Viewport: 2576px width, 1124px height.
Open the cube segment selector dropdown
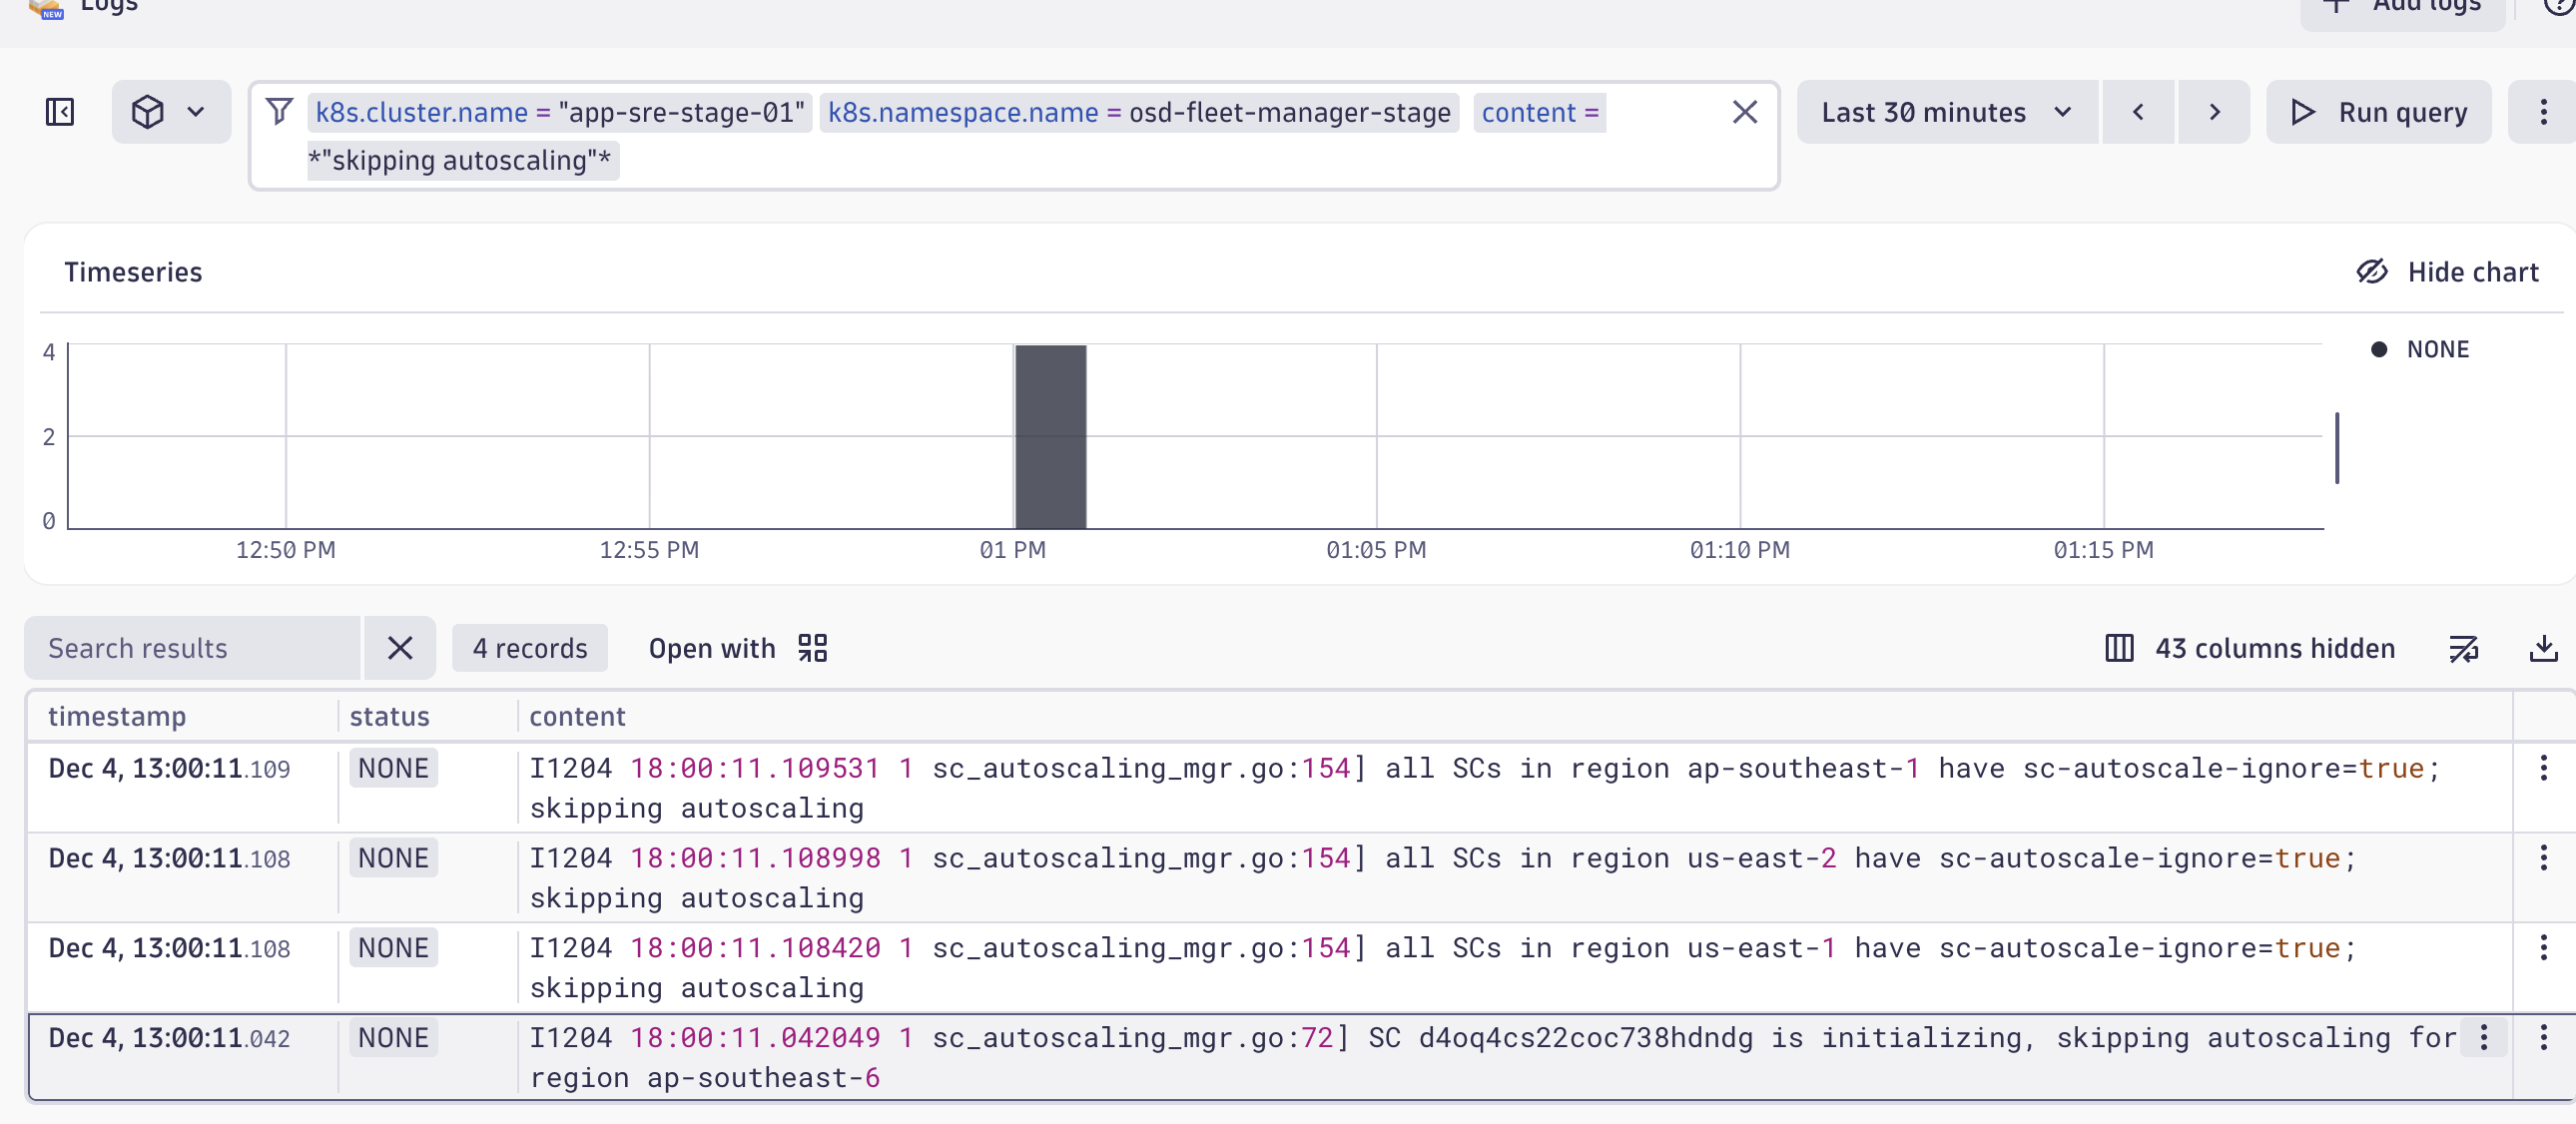pos(171,112)
